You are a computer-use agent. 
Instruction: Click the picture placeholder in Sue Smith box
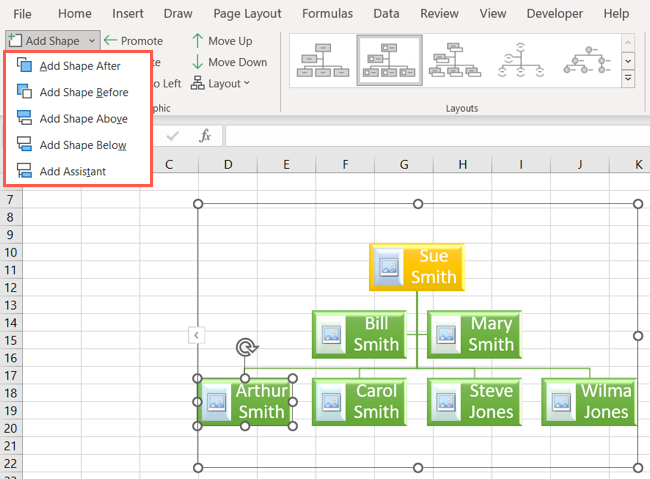pyautogui.click(x=386, y=268)
